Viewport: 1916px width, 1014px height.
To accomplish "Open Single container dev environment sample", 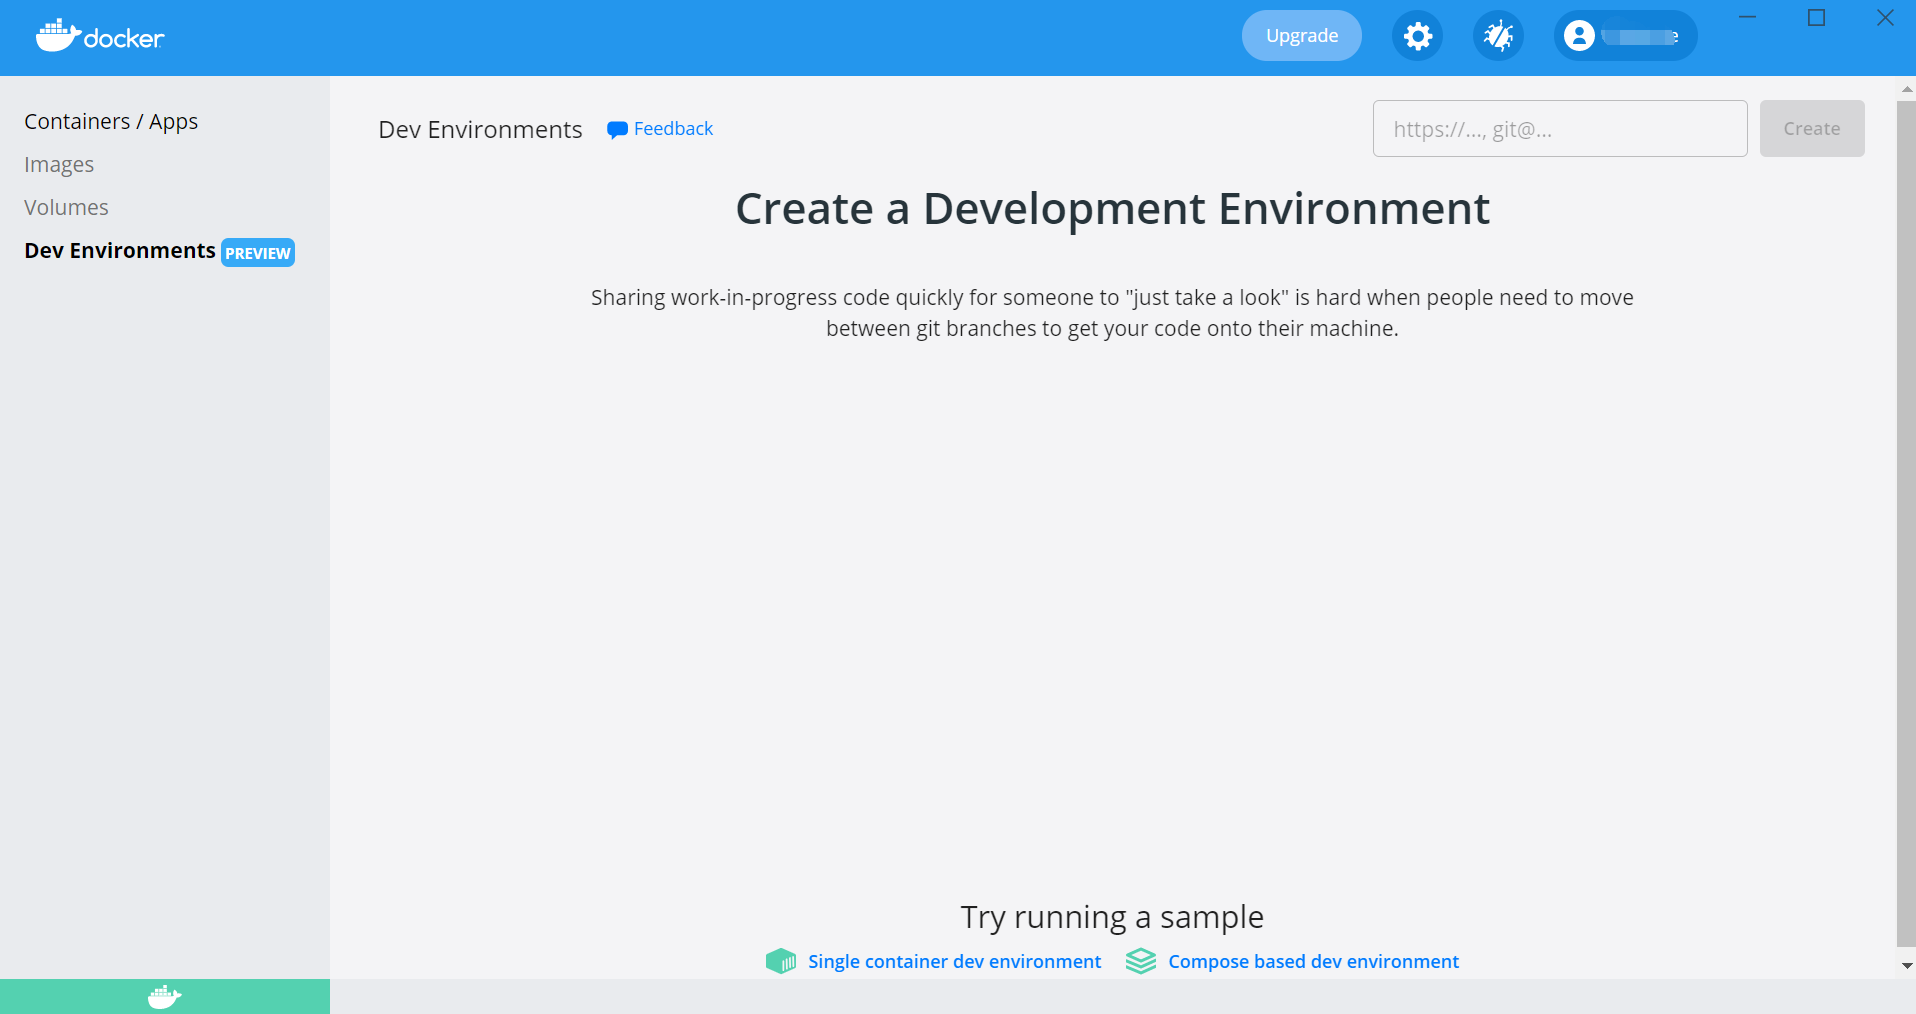I will (954, 961).
